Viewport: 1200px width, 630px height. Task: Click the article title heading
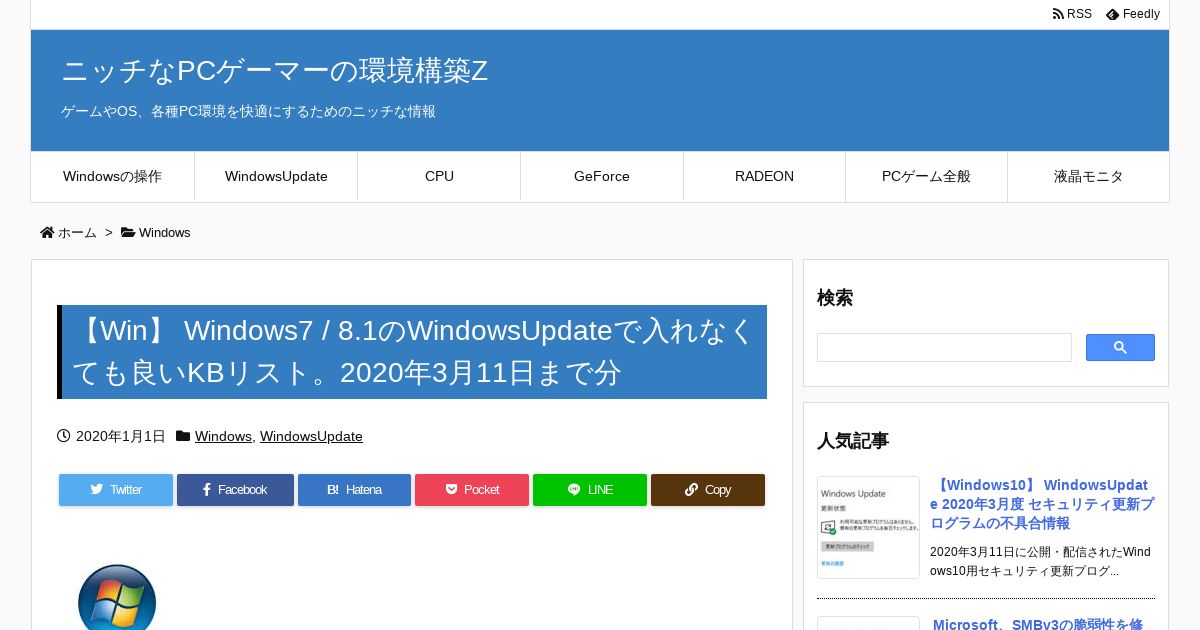pos(412,352)
